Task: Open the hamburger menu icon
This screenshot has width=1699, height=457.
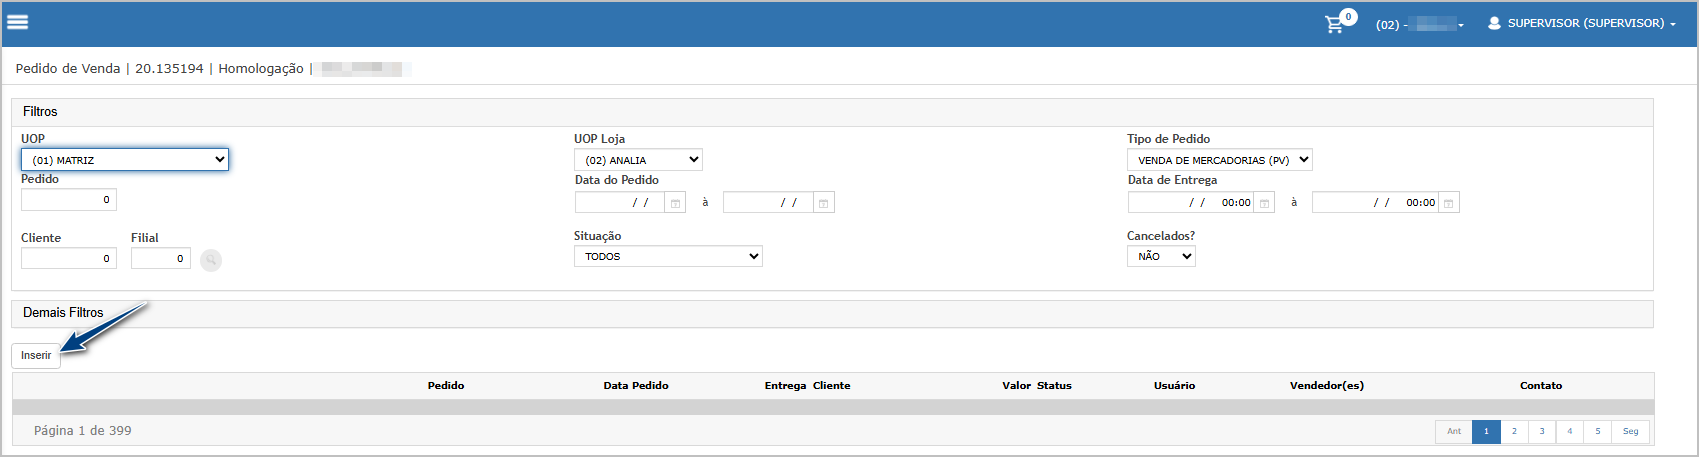Action: pos(17,22)
